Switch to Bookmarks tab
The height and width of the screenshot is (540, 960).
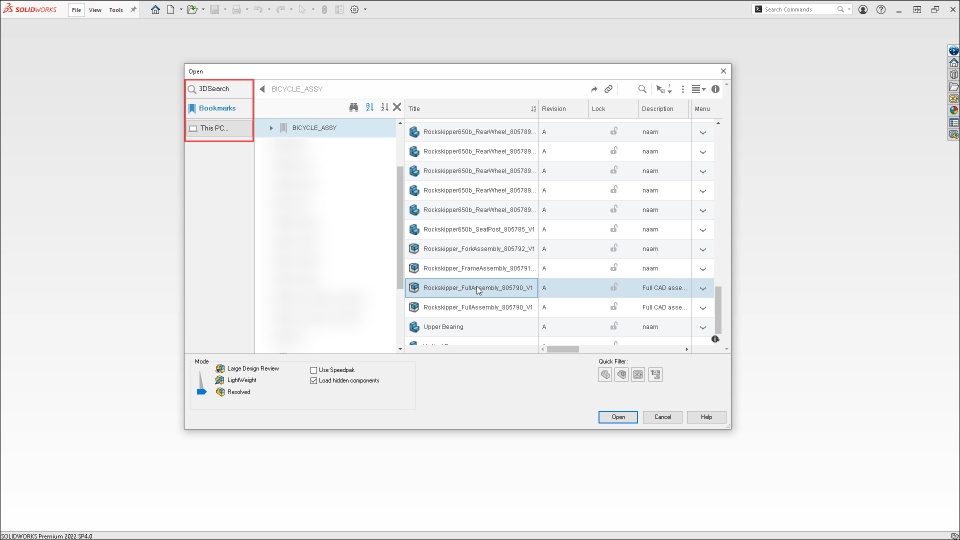(x=220, y=108)
